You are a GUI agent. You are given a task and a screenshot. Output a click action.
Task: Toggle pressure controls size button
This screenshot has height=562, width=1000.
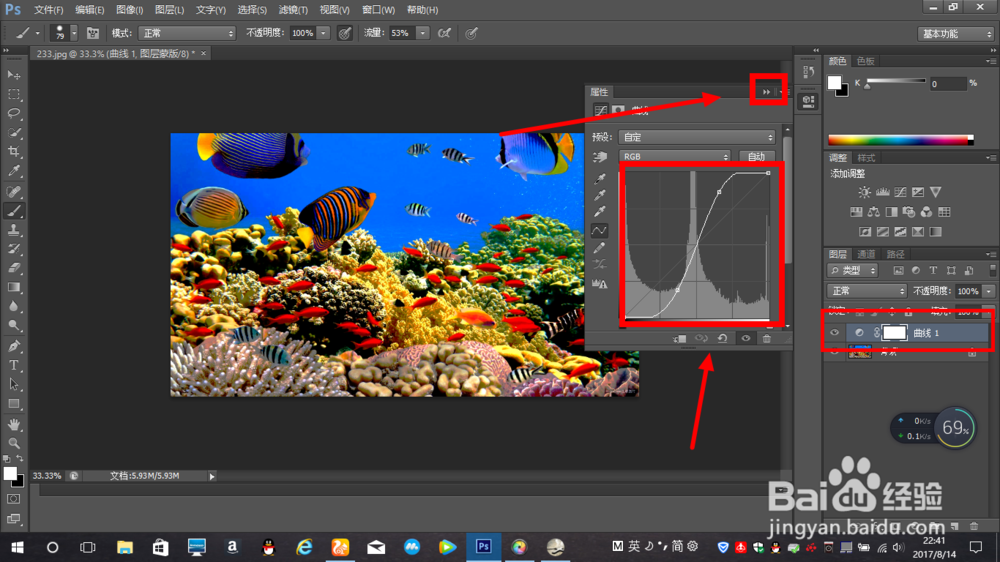(x=471, y=33)
